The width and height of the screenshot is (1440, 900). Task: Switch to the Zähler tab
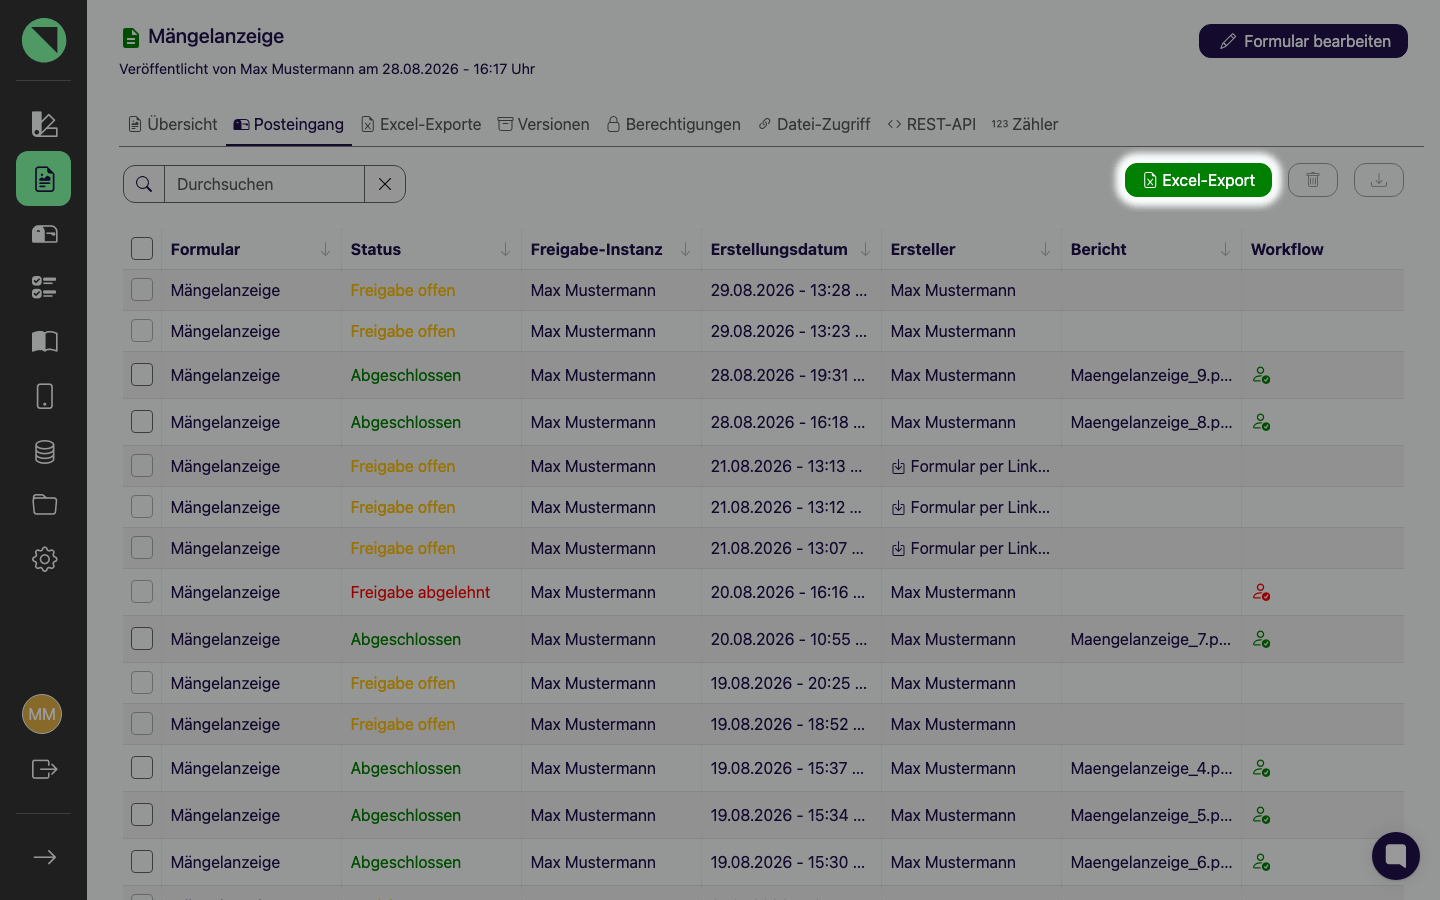point(1025,124)
